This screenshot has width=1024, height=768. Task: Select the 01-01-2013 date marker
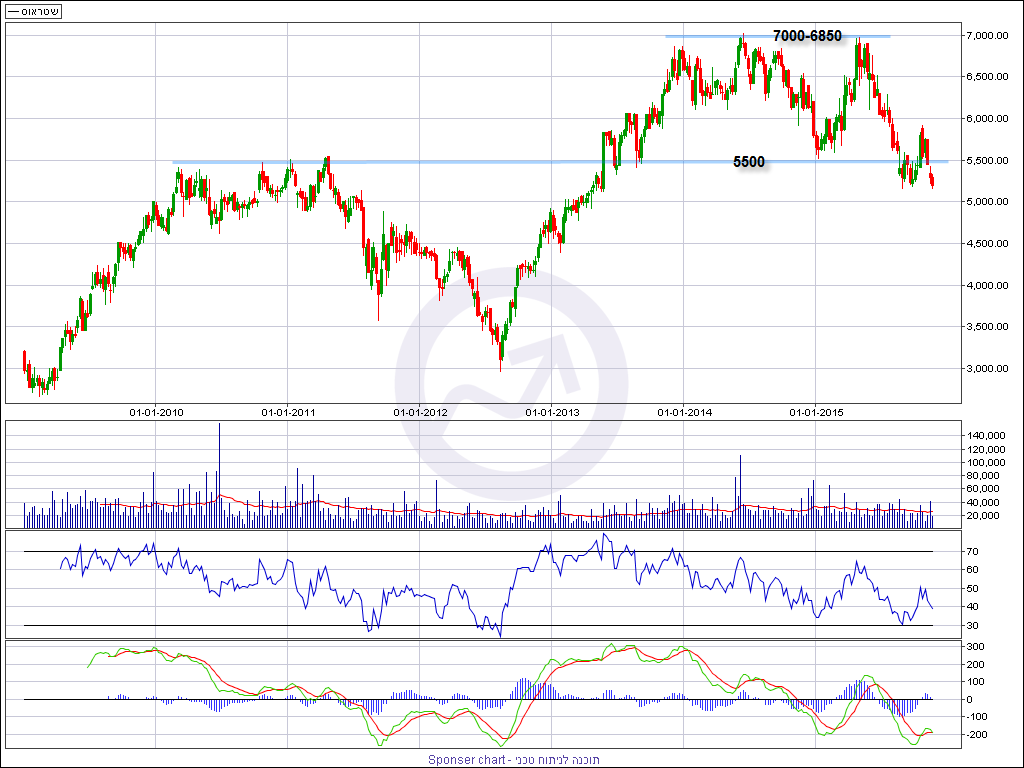(x=552, y=411)
